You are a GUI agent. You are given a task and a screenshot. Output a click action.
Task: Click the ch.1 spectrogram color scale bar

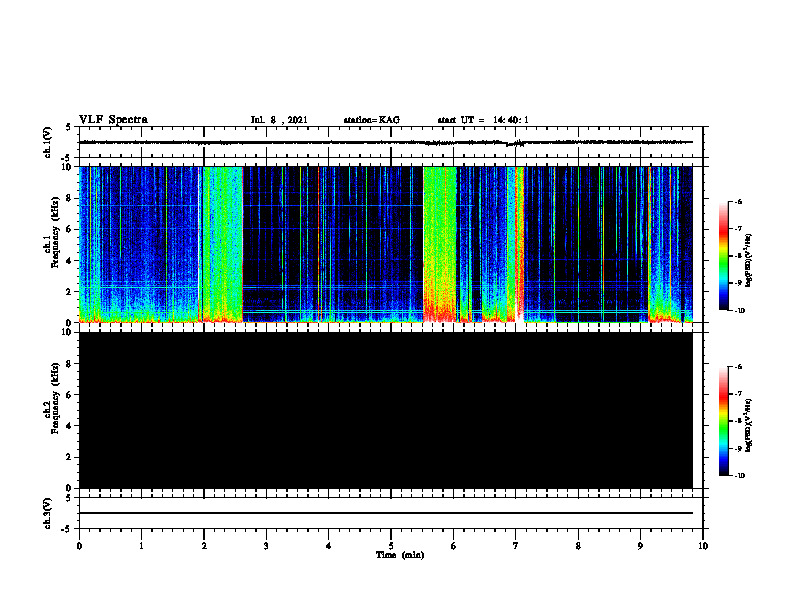723,256
